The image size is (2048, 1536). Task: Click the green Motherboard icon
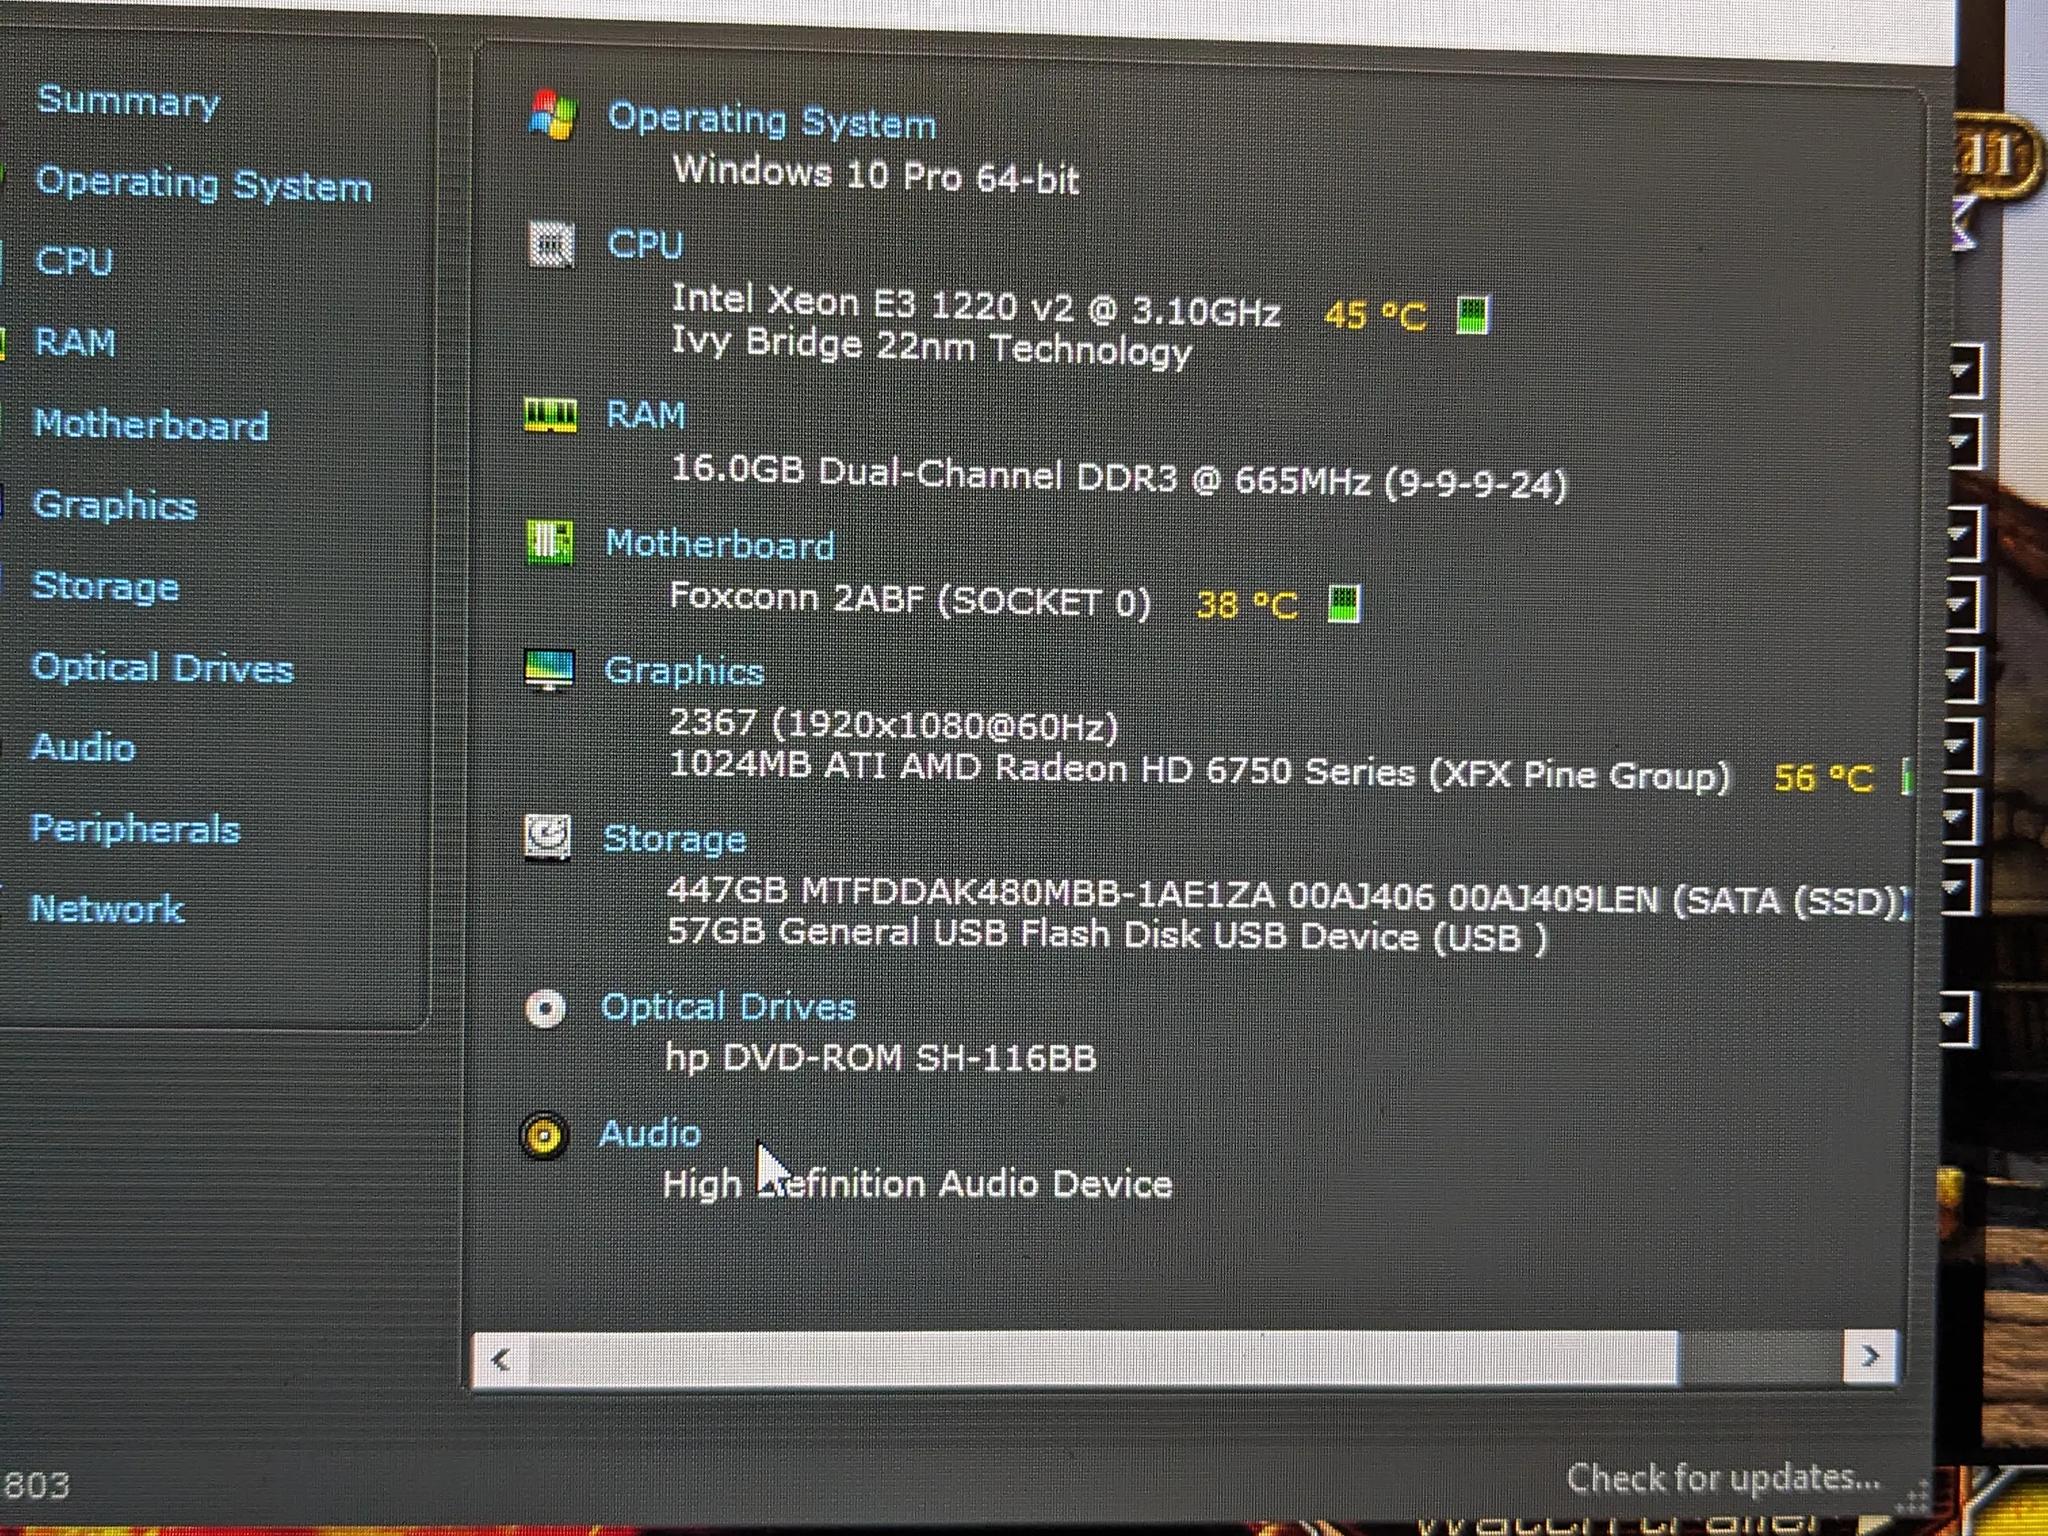click(x=549, y=542)
